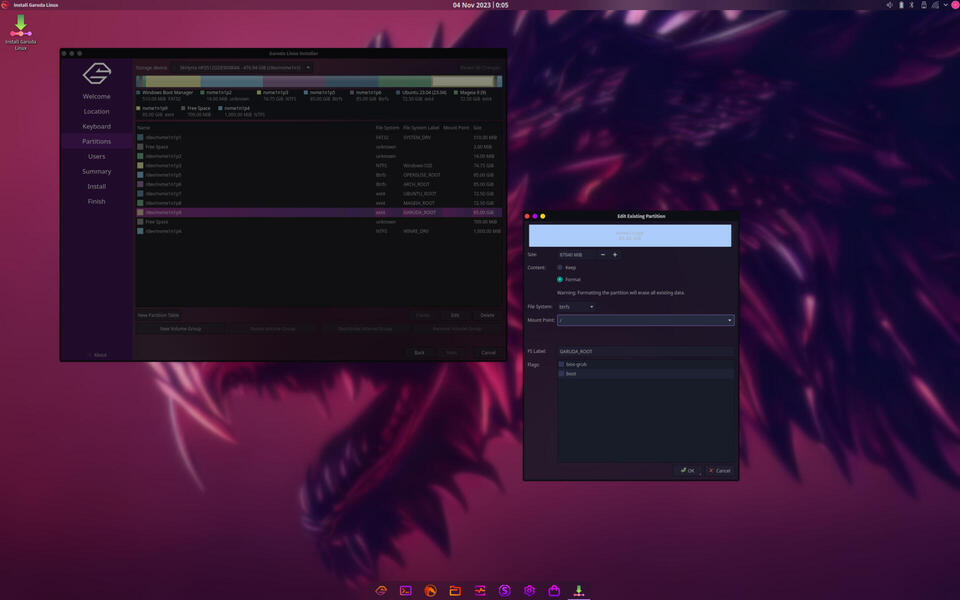
Task: Select the UBUNTU_ROOT partition row
Action: point(319,193)
